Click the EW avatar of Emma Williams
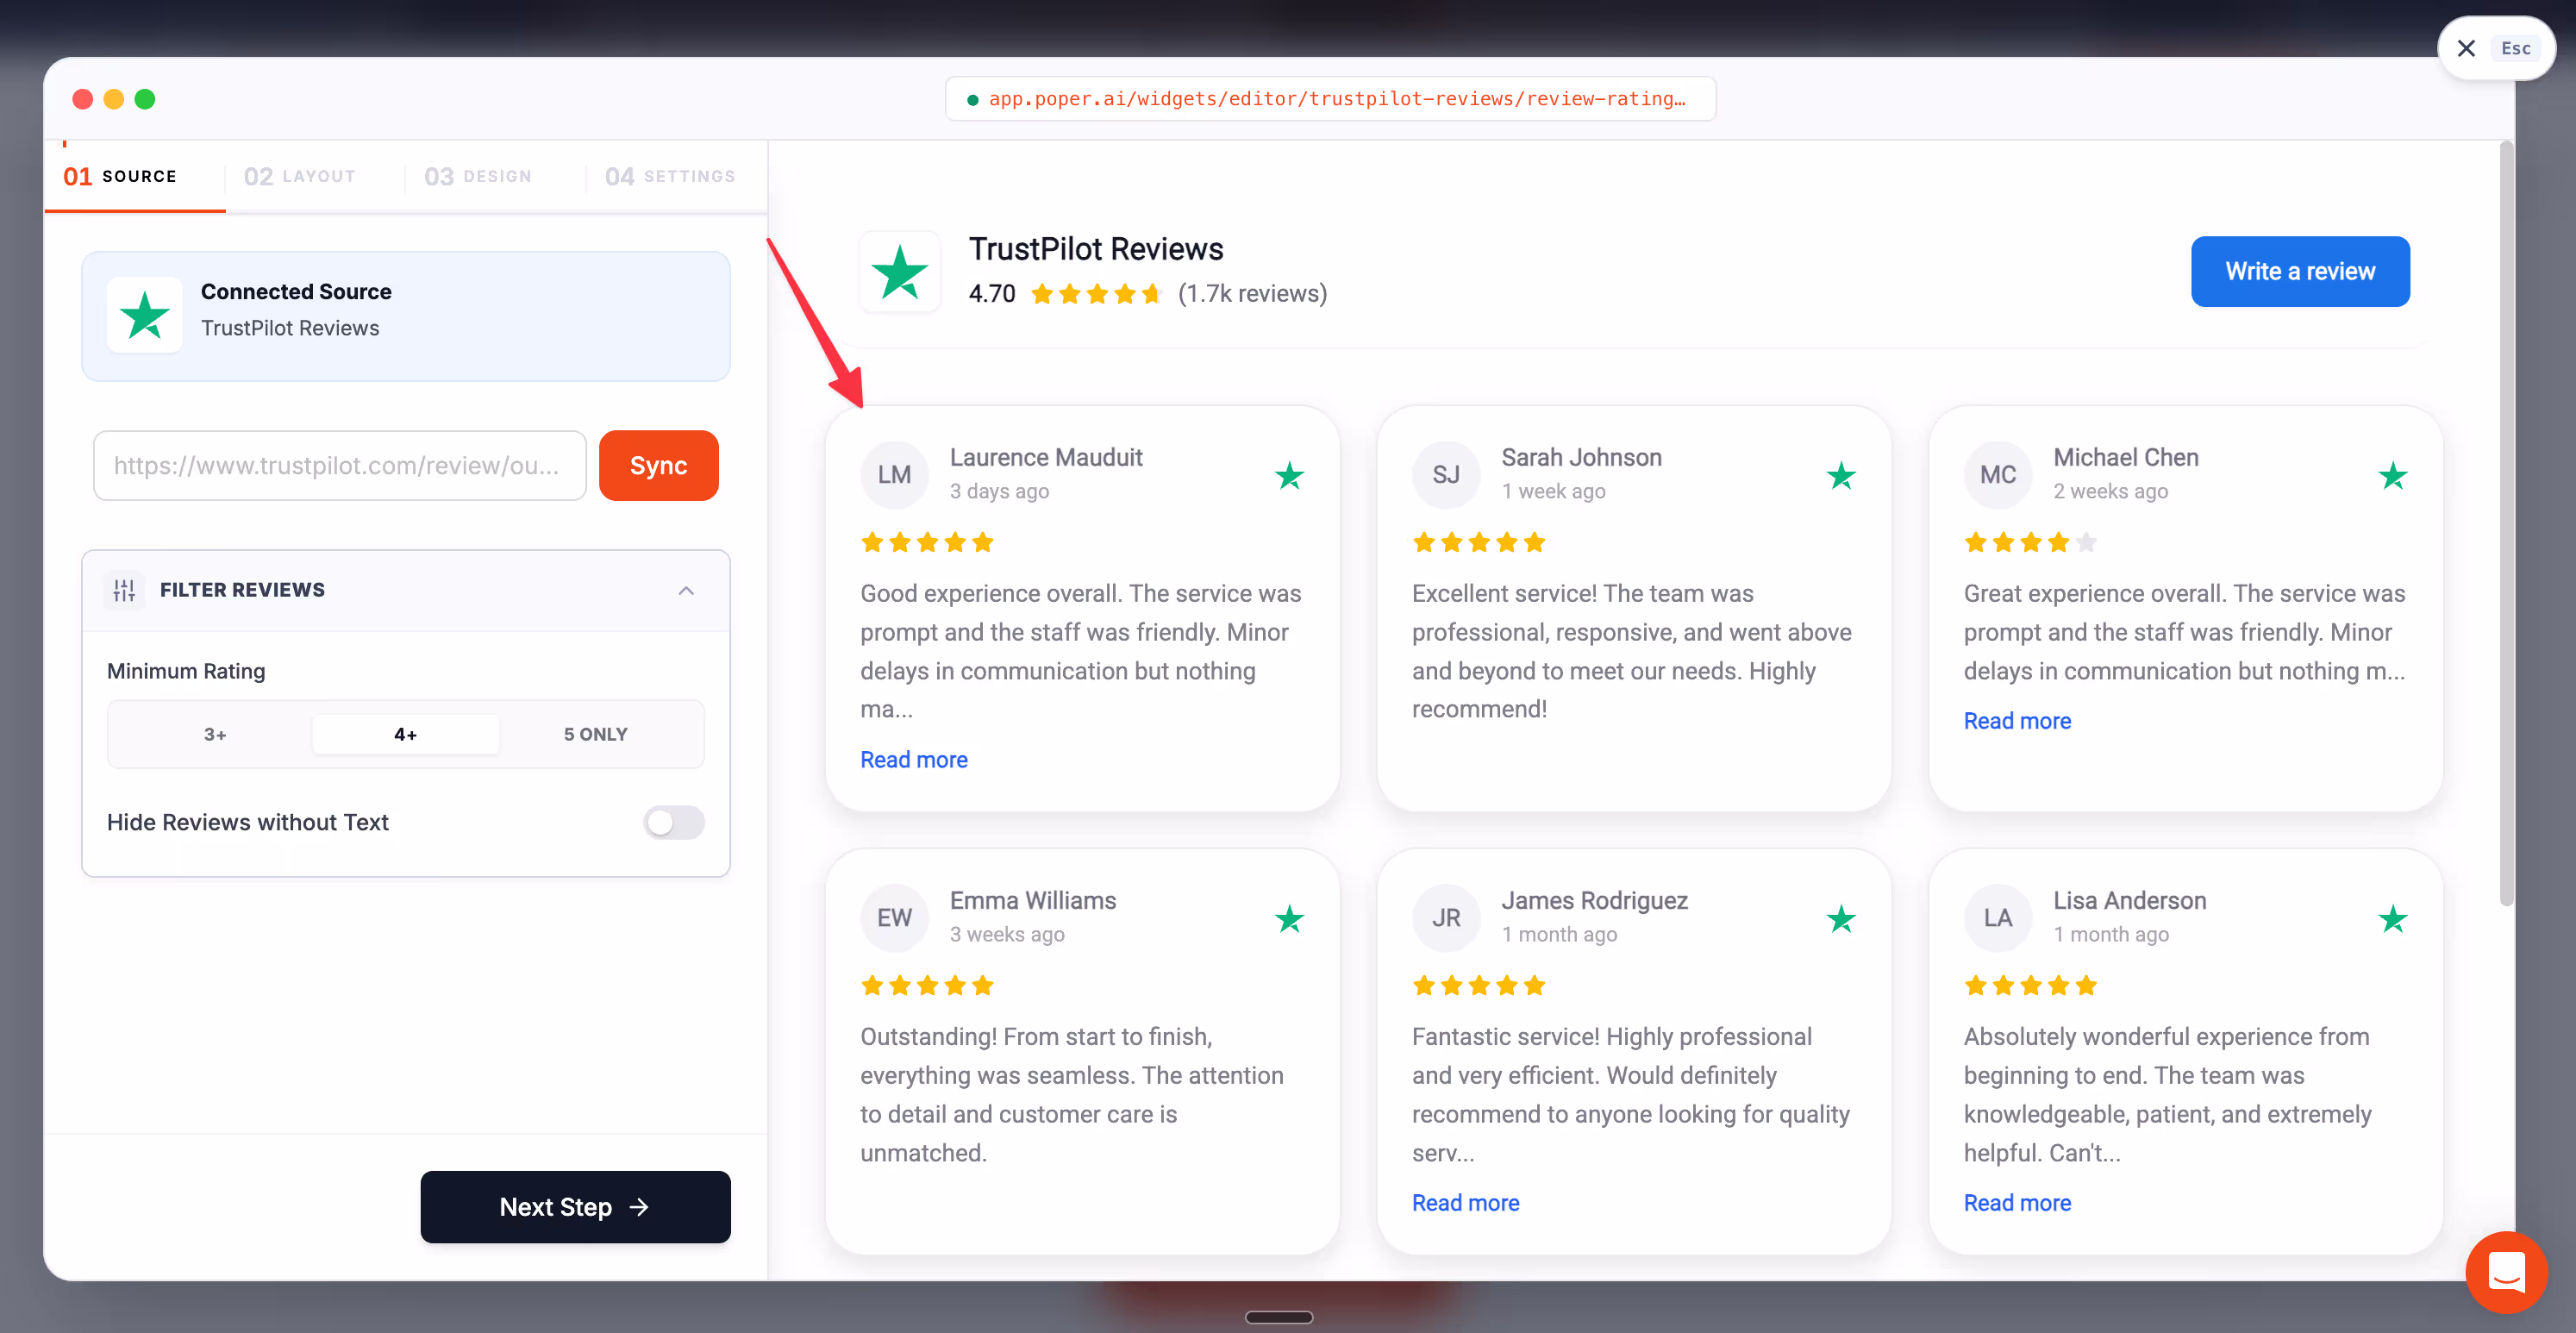The width and height of the screenshot is (2576, 1333). (894, 918)
